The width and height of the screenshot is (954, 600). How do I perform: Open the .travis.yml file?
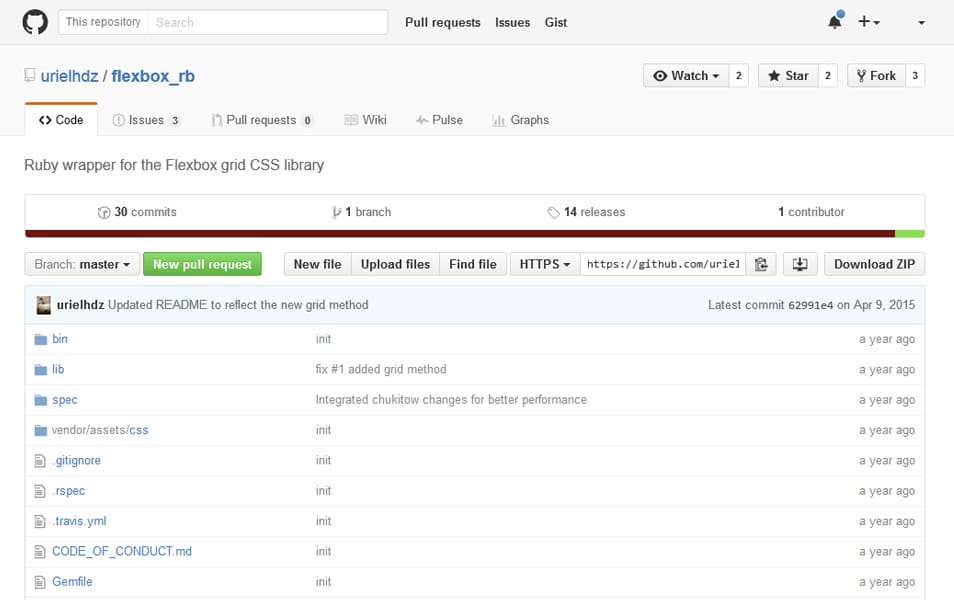pyautogui.click(x=79, y=522)
